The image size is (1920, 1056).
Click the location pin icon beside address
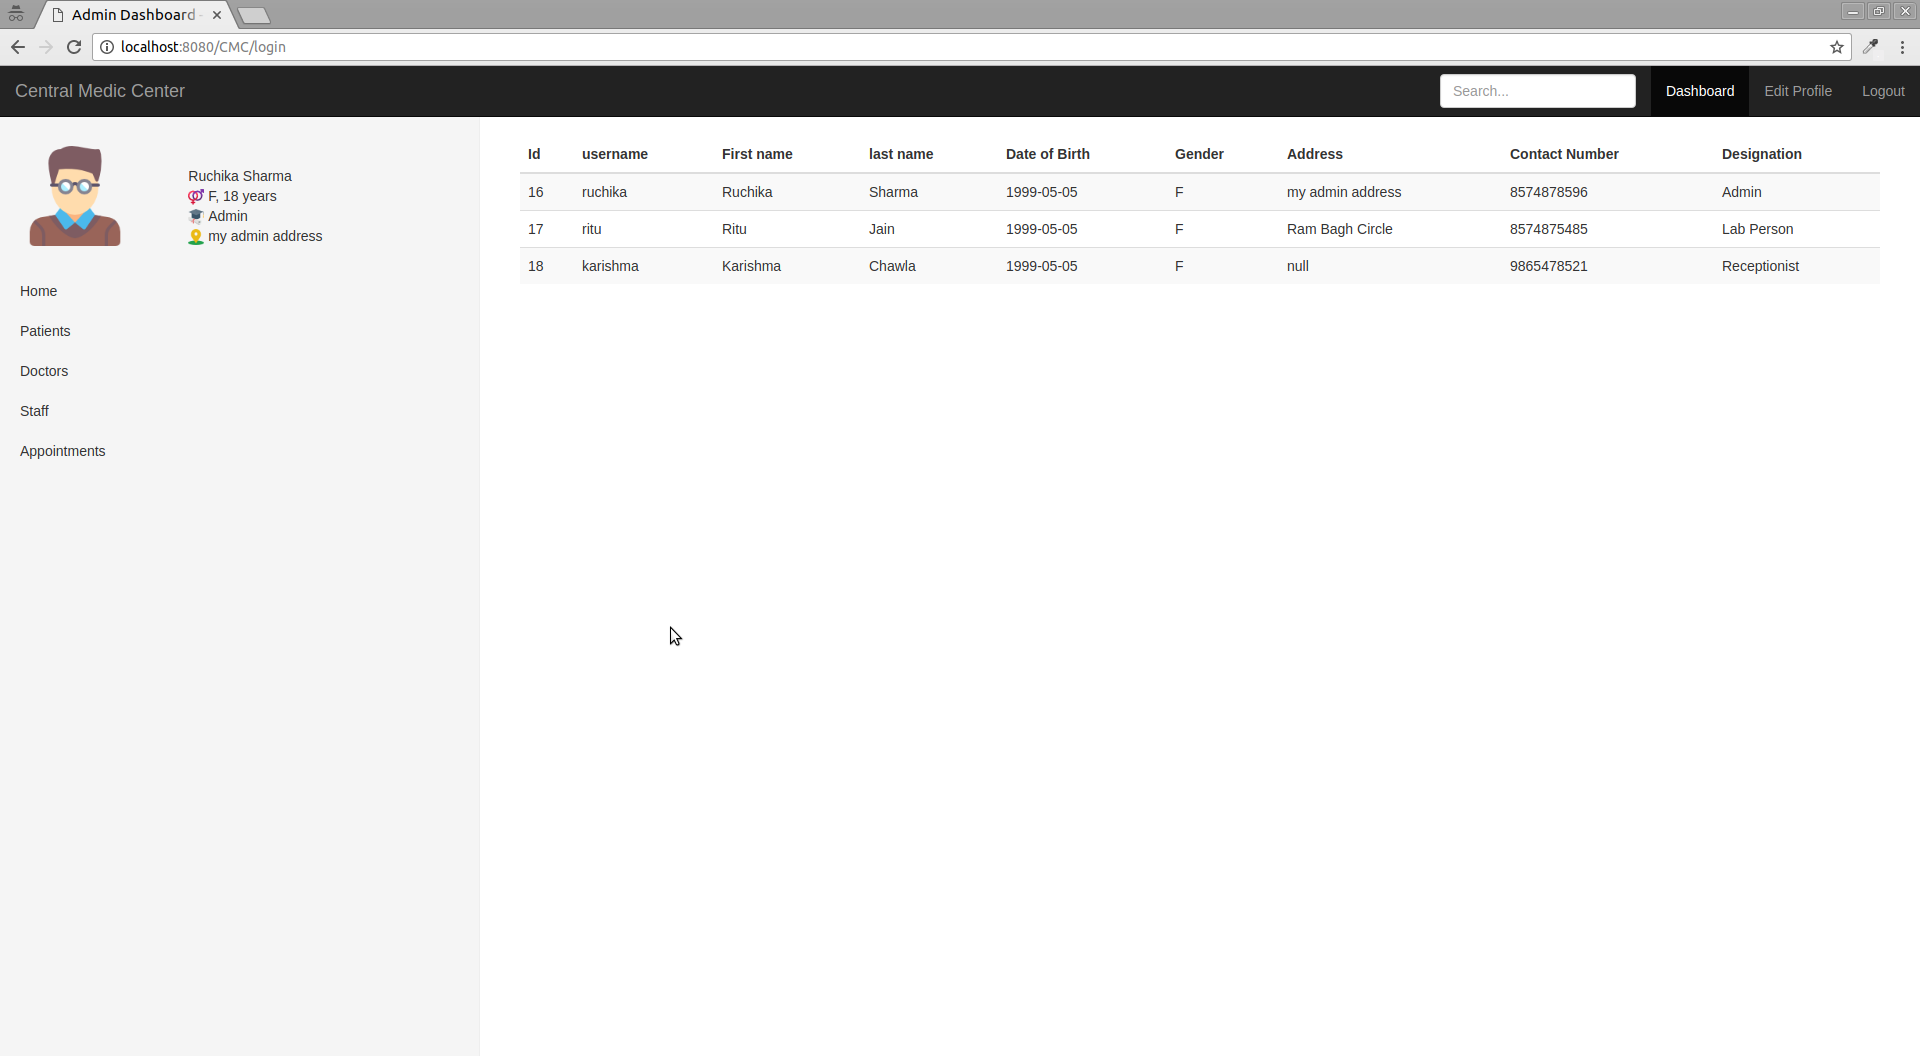(195, 237)
